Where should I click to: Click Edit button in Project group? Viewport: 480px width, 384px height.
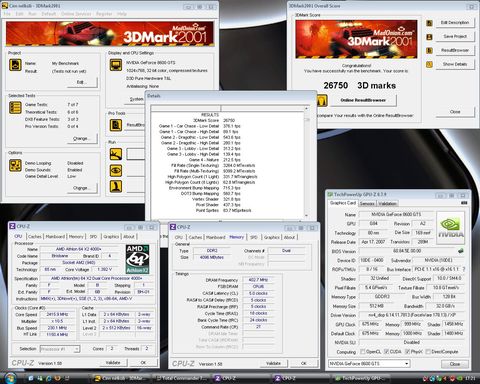tap(82, 82)
